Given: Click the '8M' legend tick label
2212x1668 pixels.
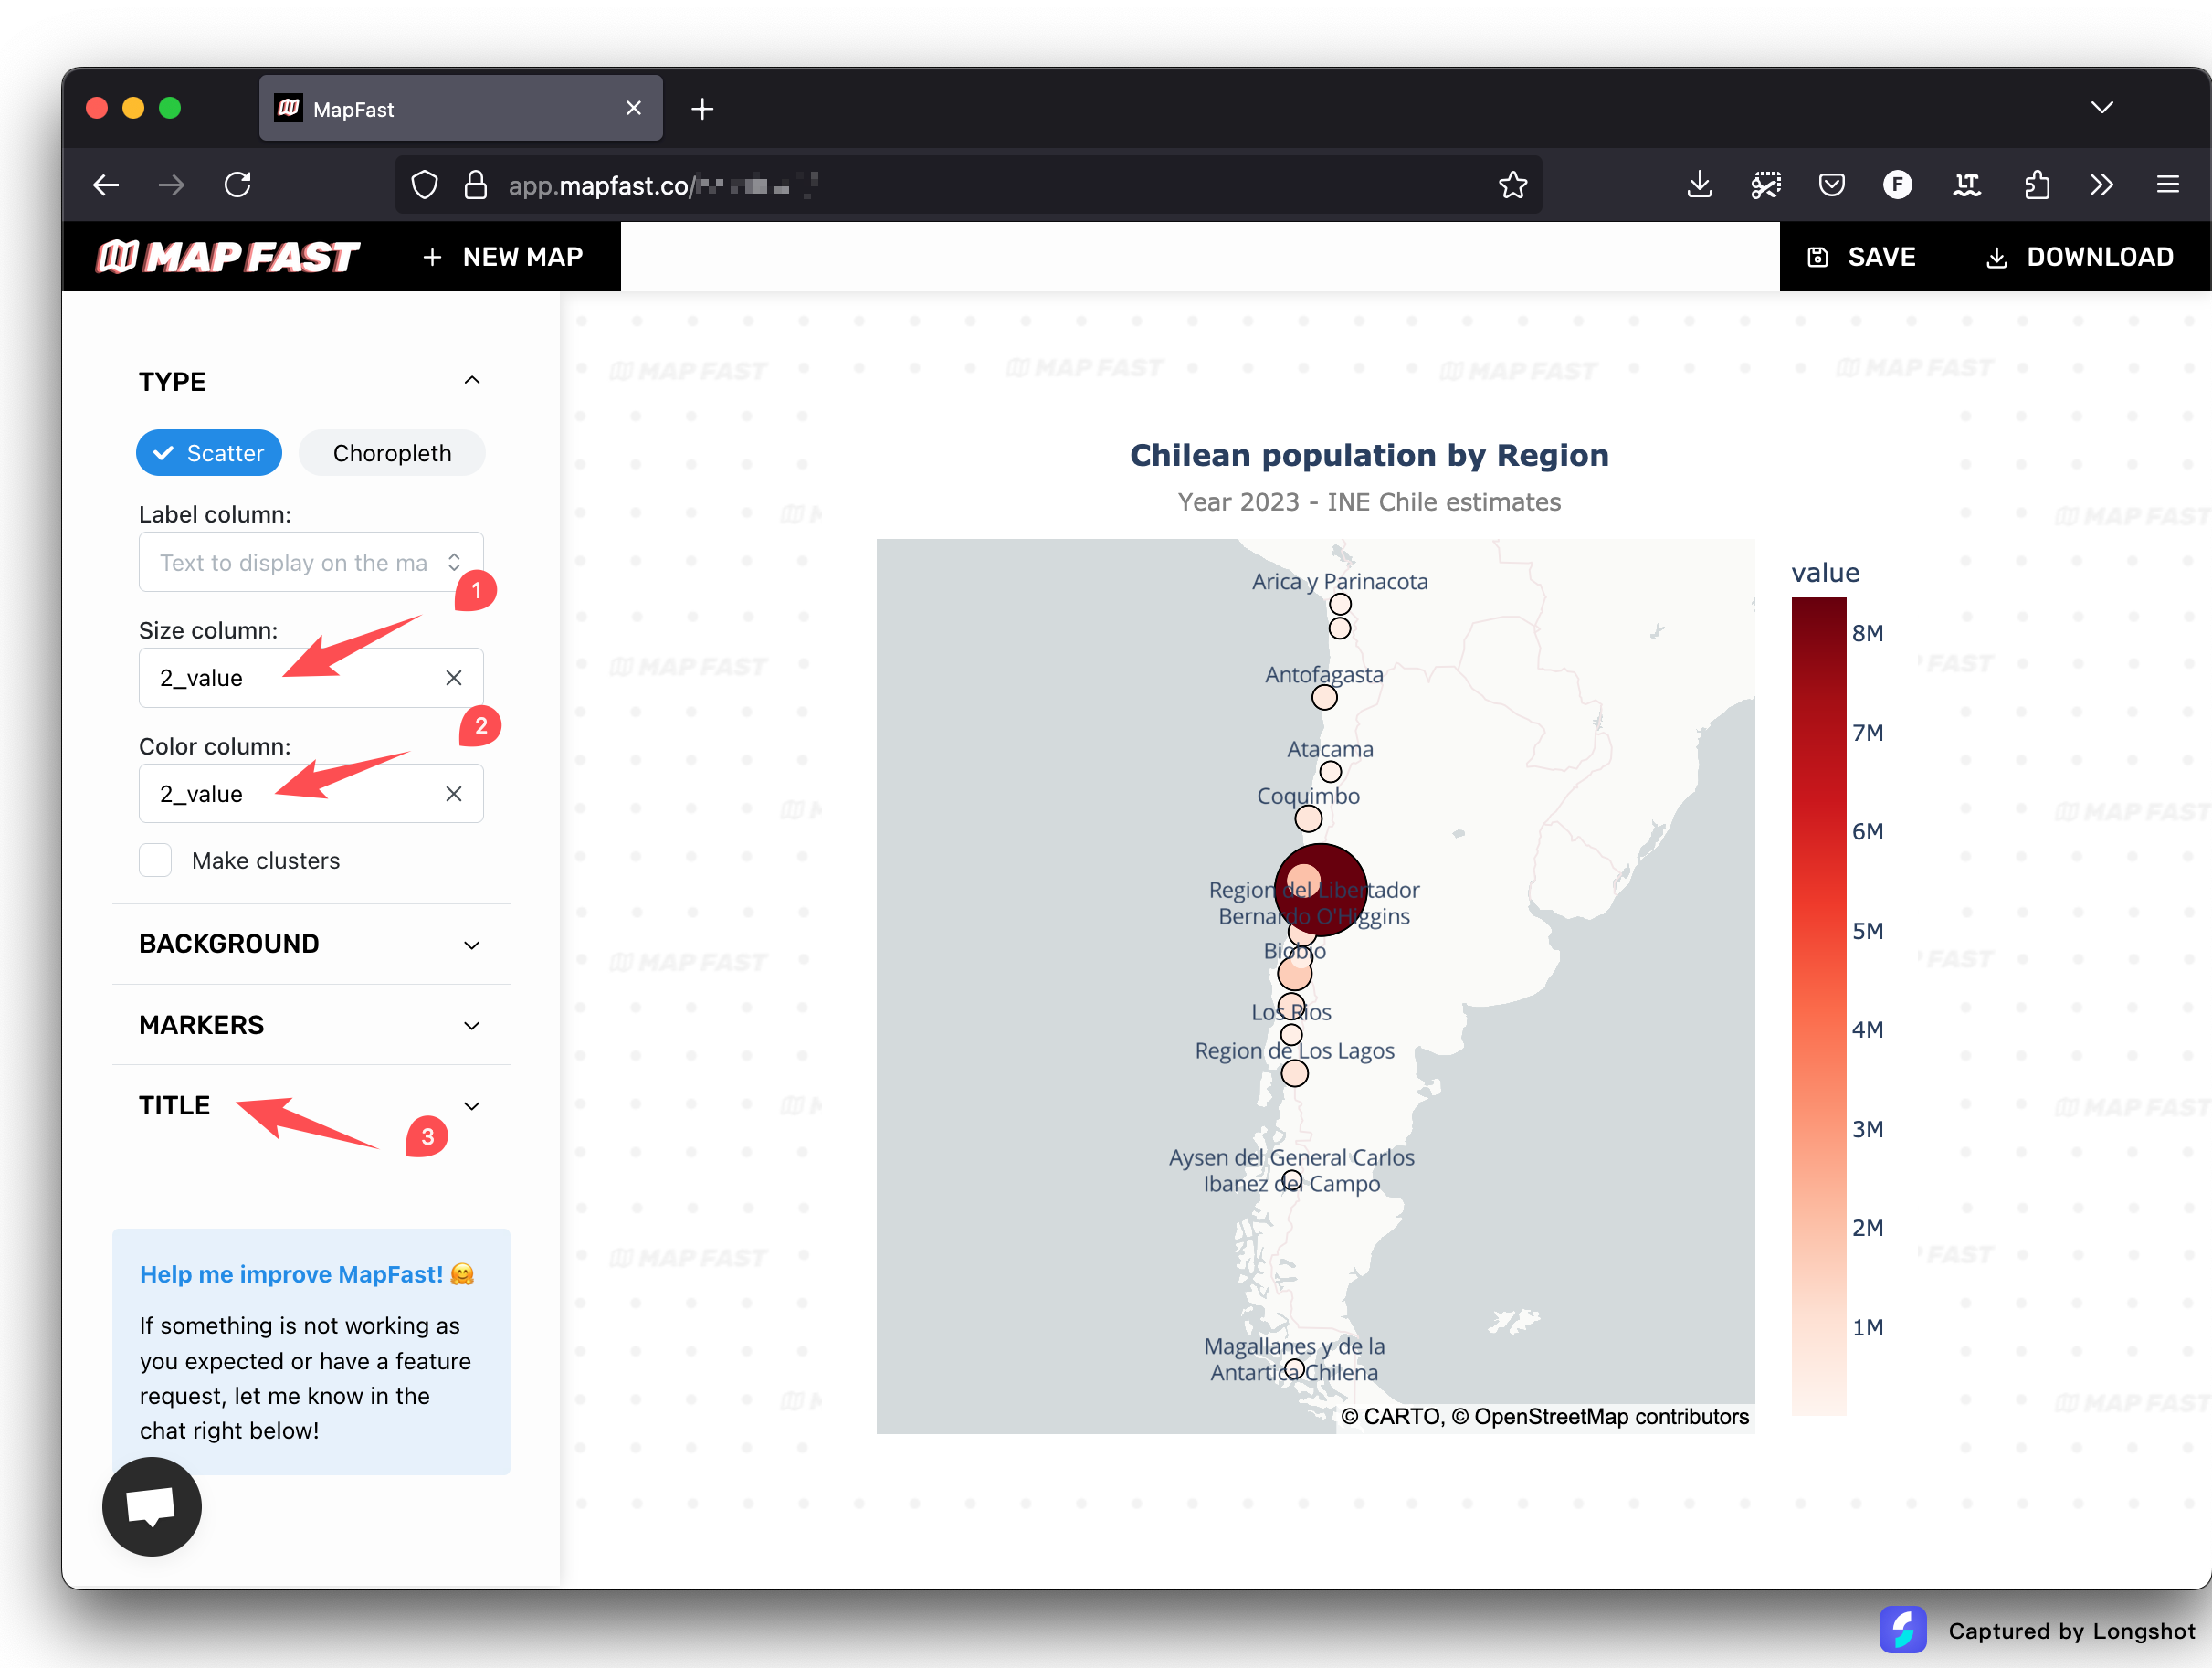Looking at the screenshot, I should [x=1867, y=633].
